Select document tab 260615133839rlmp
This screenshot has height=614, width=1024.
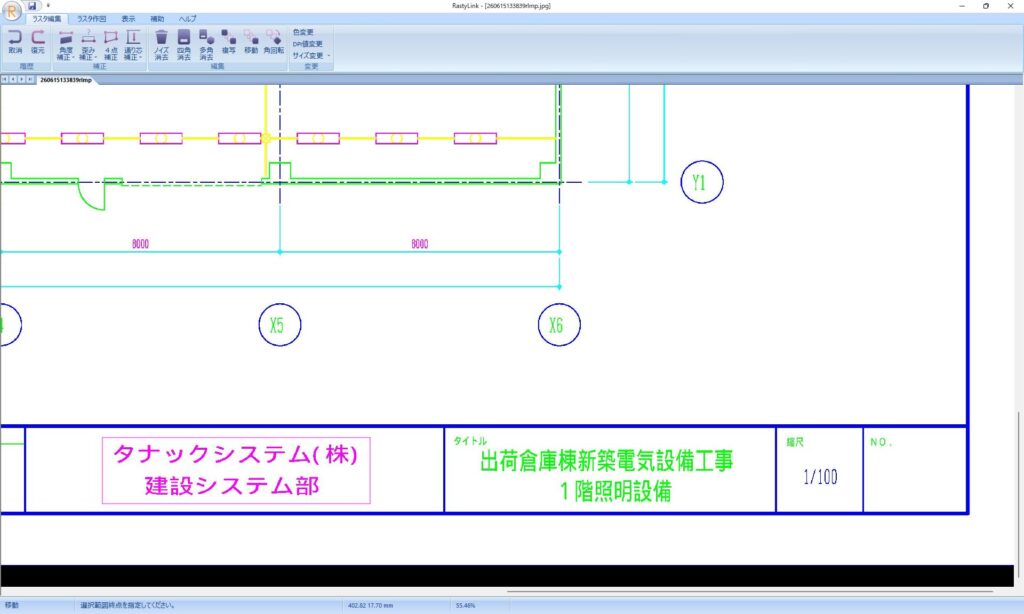(66, 80)
